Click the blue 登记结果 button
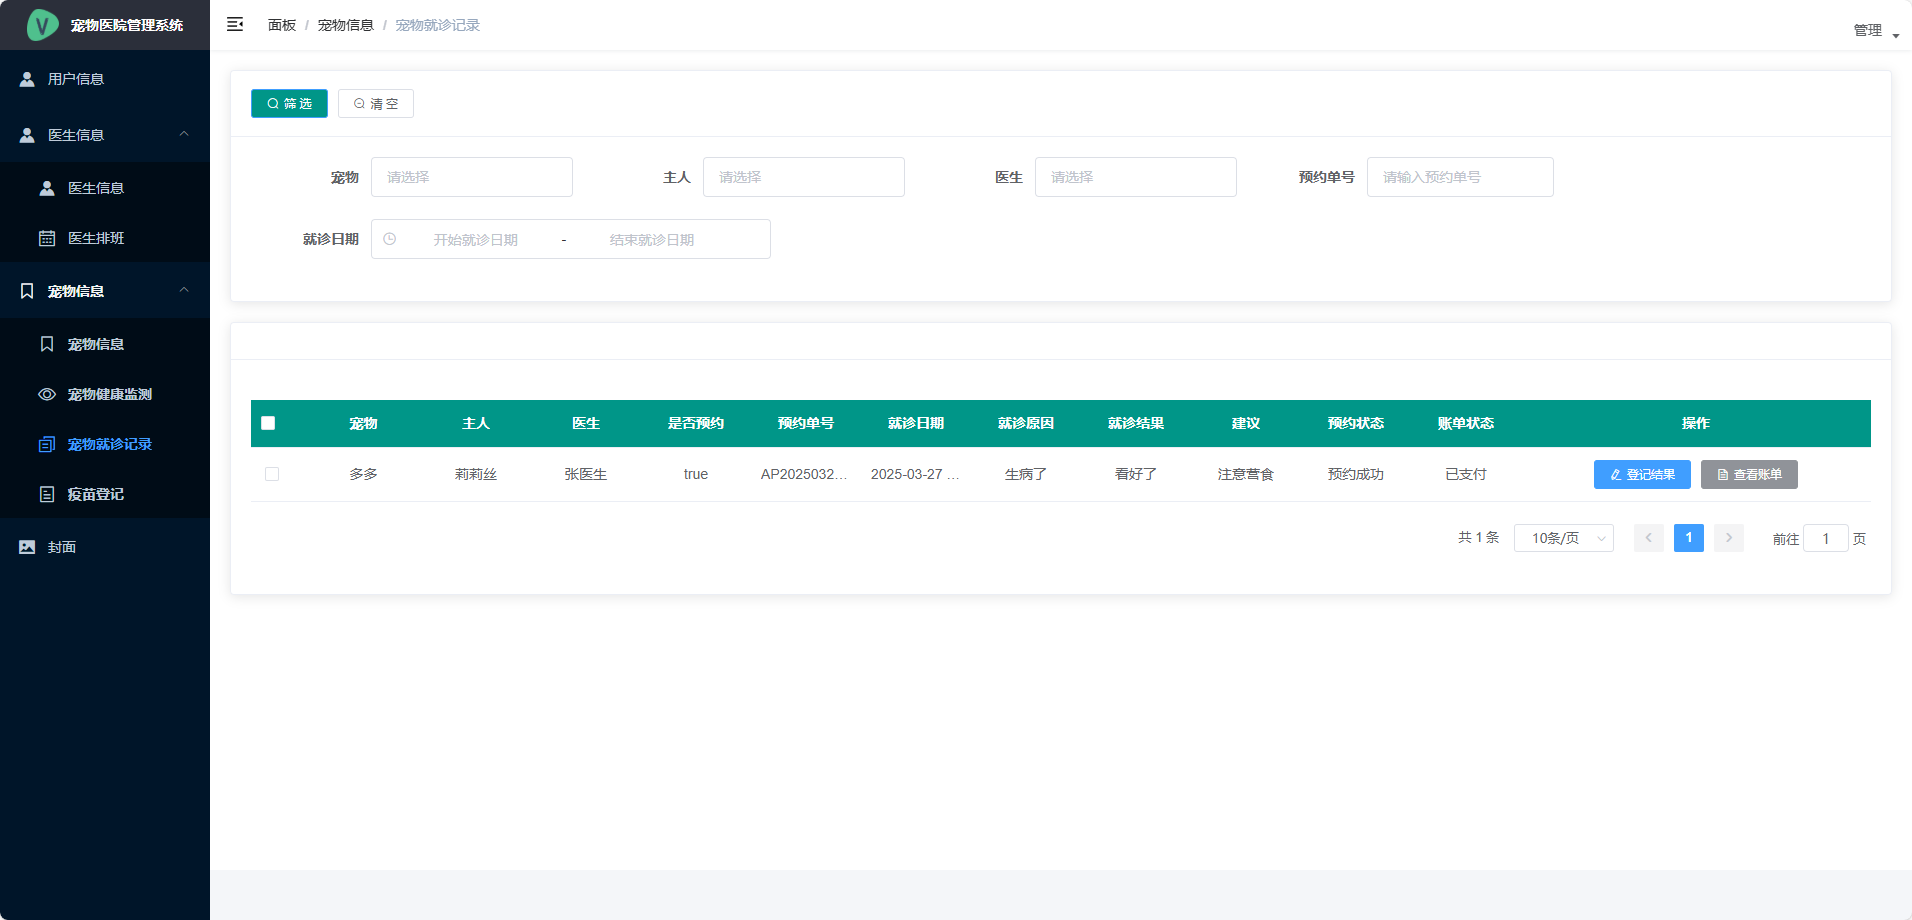Image resolution: width=1912 pixels, height=920 pixels. (1642, 474)
